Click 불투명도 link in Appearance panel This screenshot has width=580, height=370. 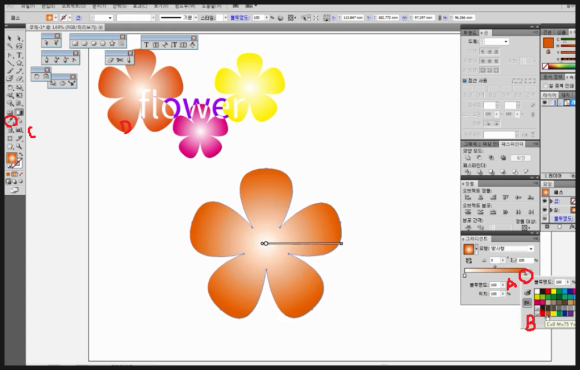pyautogui.click(x=563, y=219)
